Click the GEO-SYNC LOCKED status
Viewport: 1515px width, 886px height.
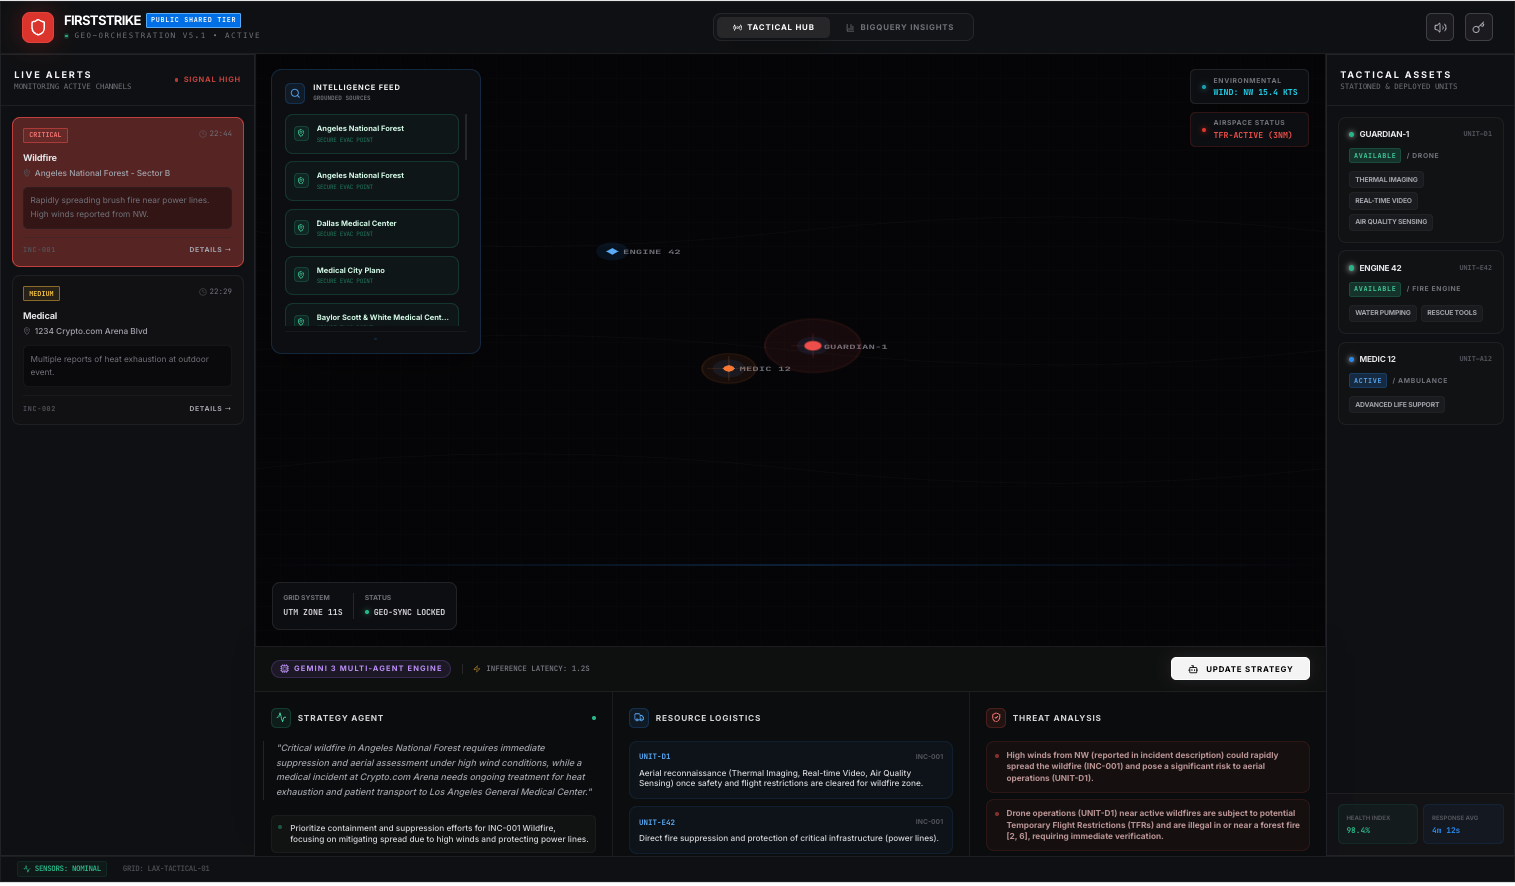(405, 612)
